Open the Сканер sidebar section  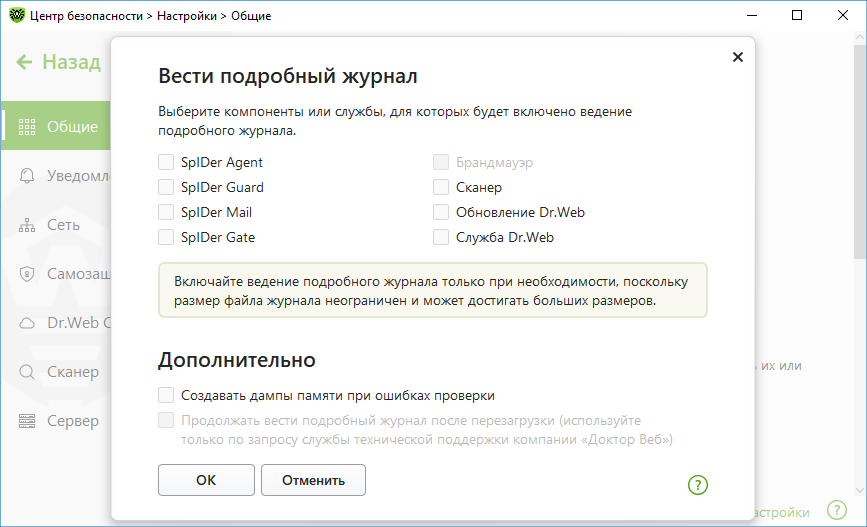(73, 372)
